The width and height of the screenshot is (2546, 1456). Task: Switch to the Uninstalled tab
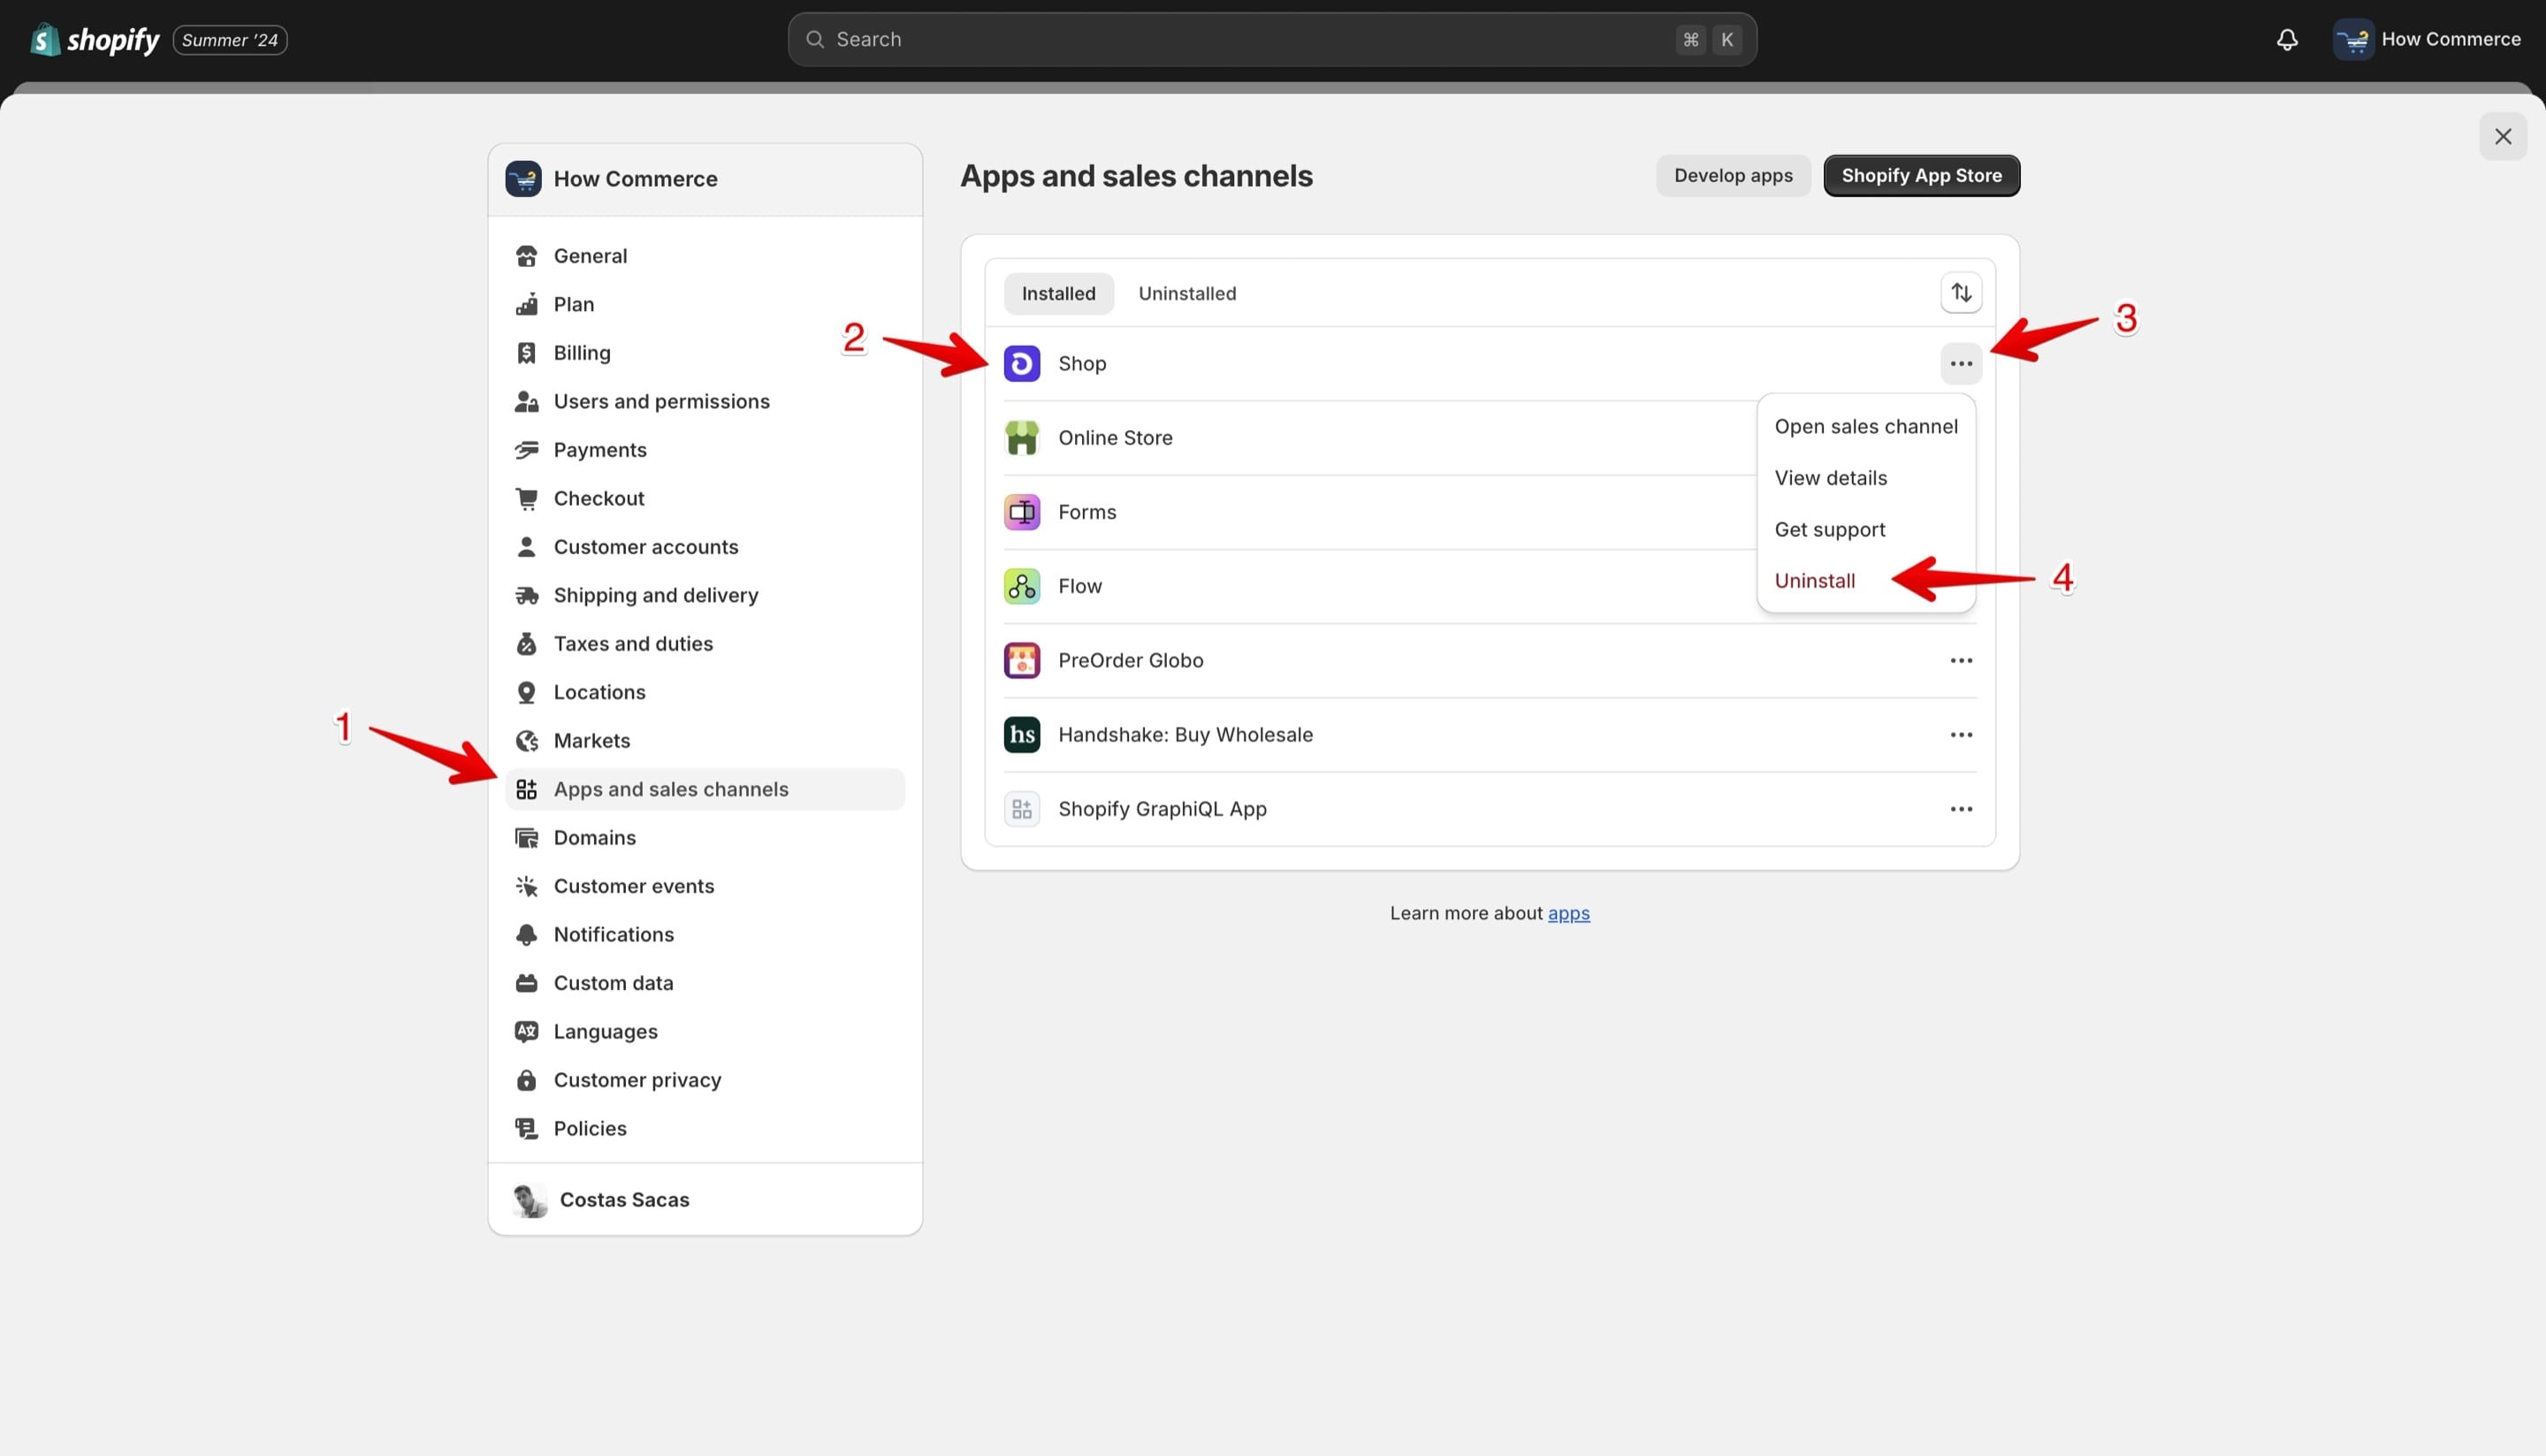[1187, 293]
